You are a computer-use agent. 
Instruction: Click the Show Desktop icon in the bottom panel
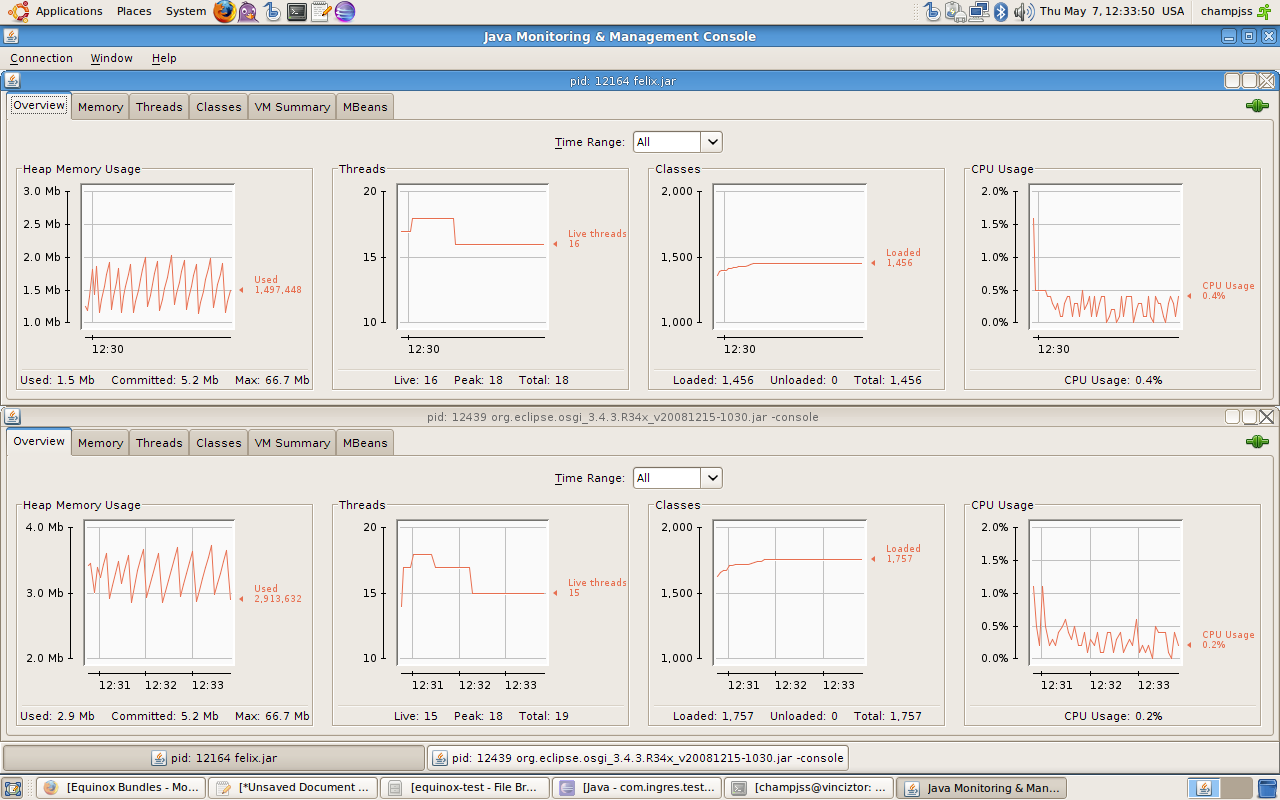(x=12, y=788)
